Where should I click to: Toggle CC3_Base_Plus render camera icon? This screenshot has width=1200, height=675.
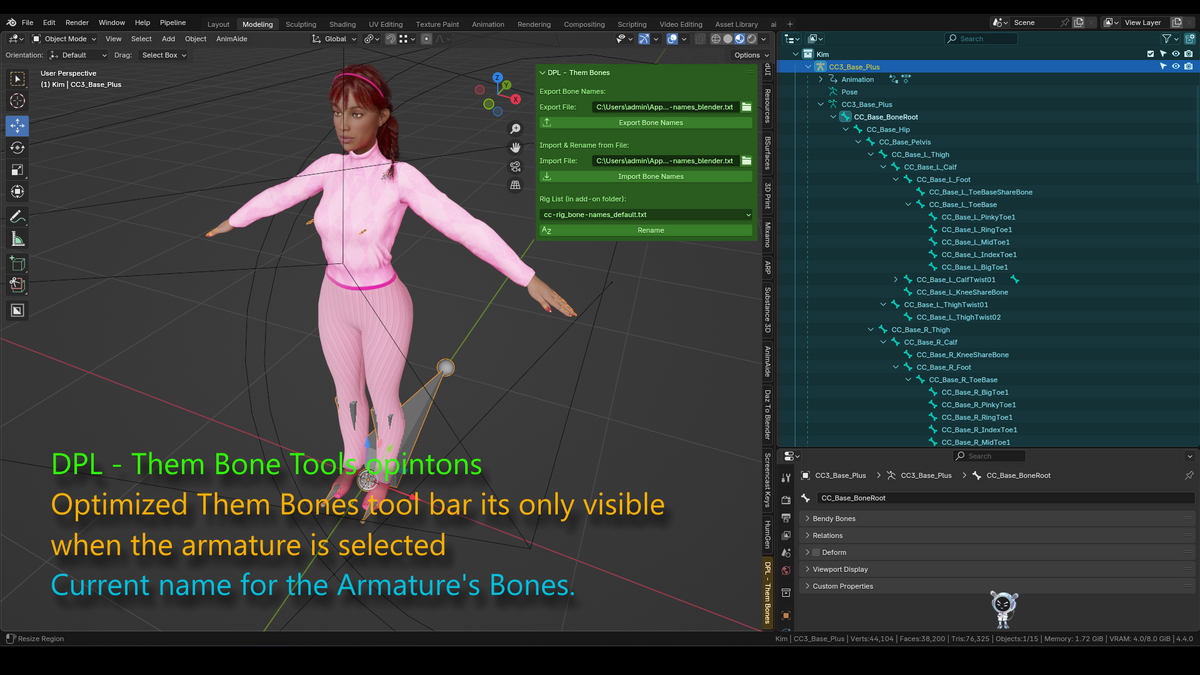click(1188, 67)
